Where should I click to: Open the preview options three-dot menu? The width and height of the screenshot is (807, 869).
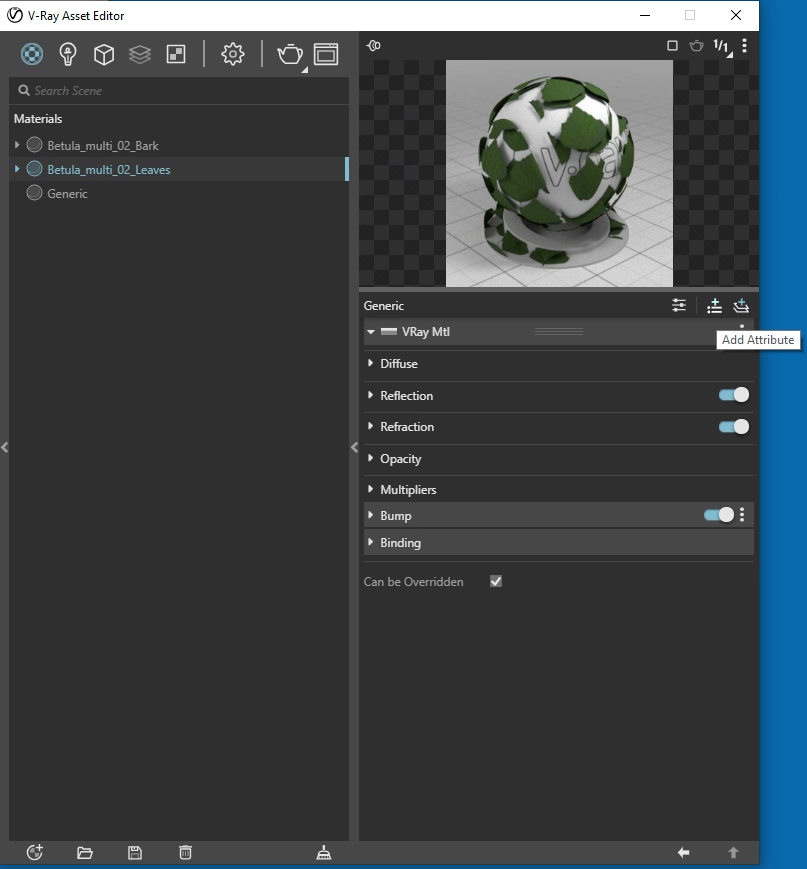744,45
